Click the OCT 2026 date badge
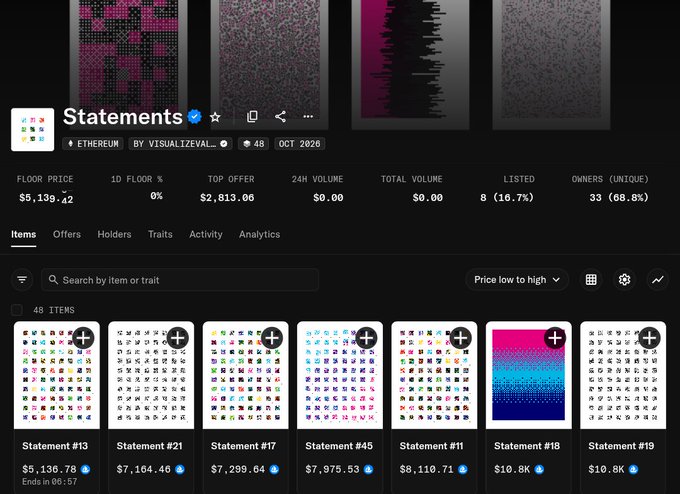Image resolution: width=680 pixels, height=494 pixels. (299, 144)
